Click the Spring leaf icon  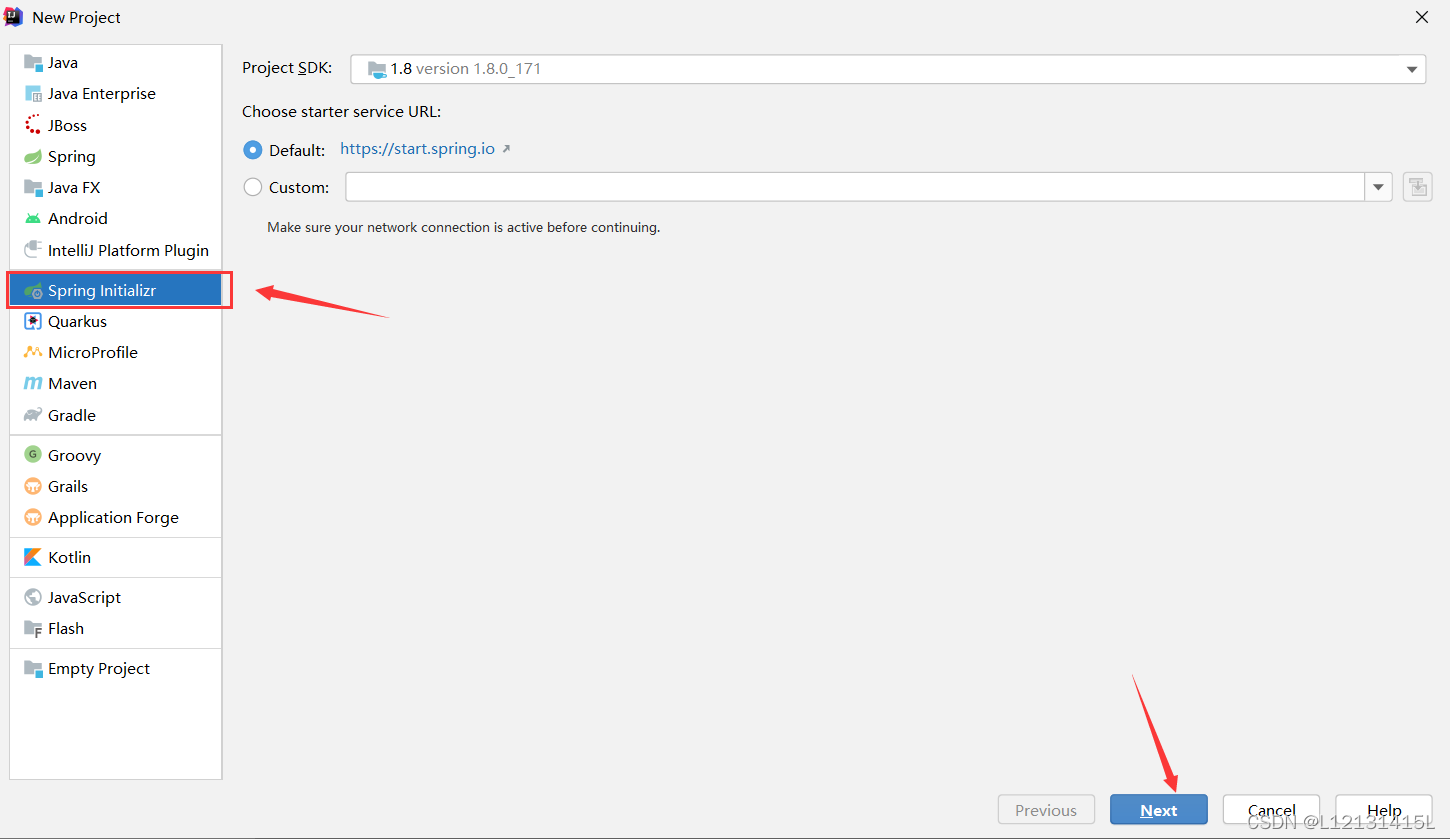[x=33, y=156]
